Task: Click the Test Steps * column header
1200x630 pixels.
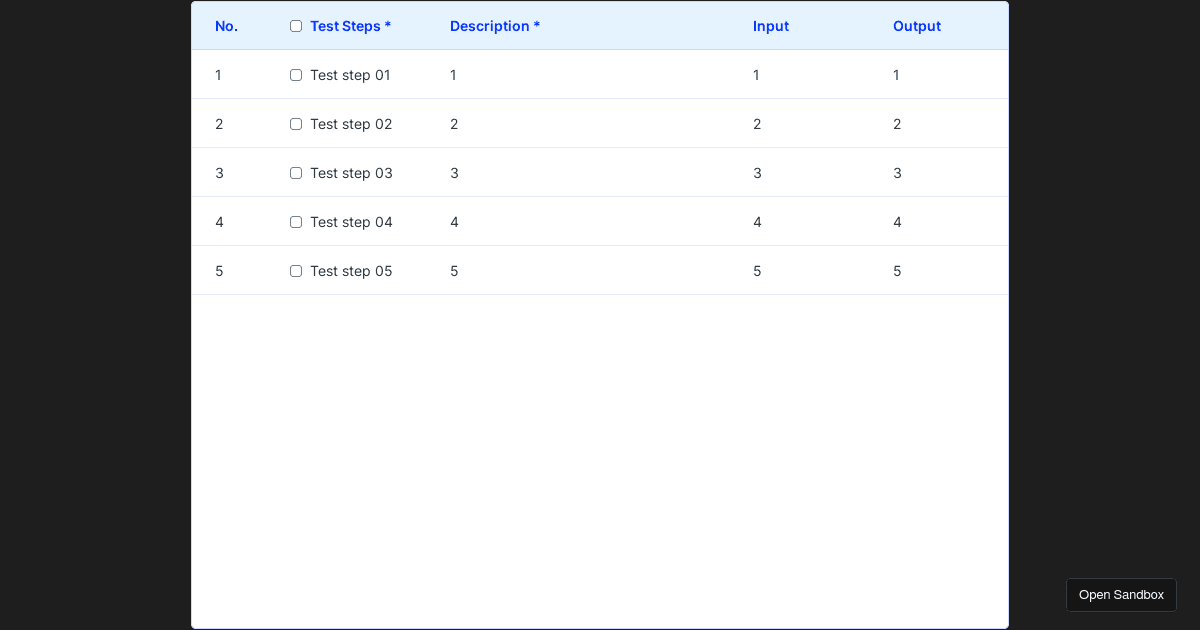Action: (x=350, y=26)
